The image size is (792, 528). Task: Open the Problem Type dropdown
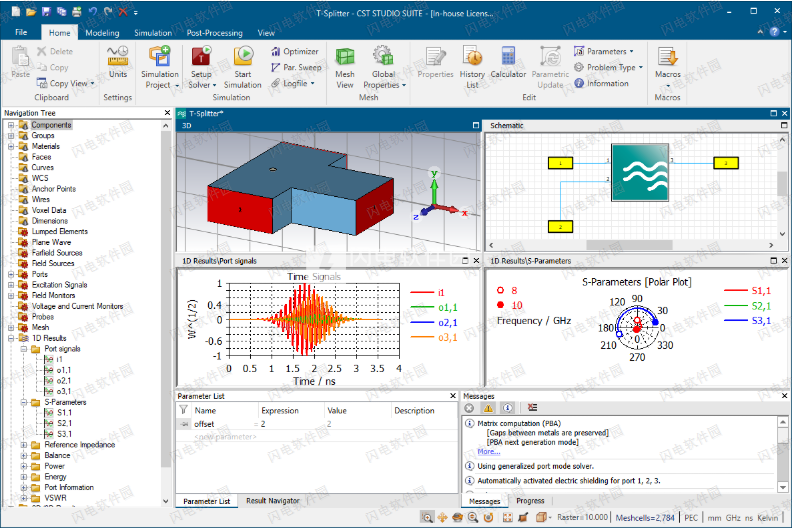coord(640,67)
